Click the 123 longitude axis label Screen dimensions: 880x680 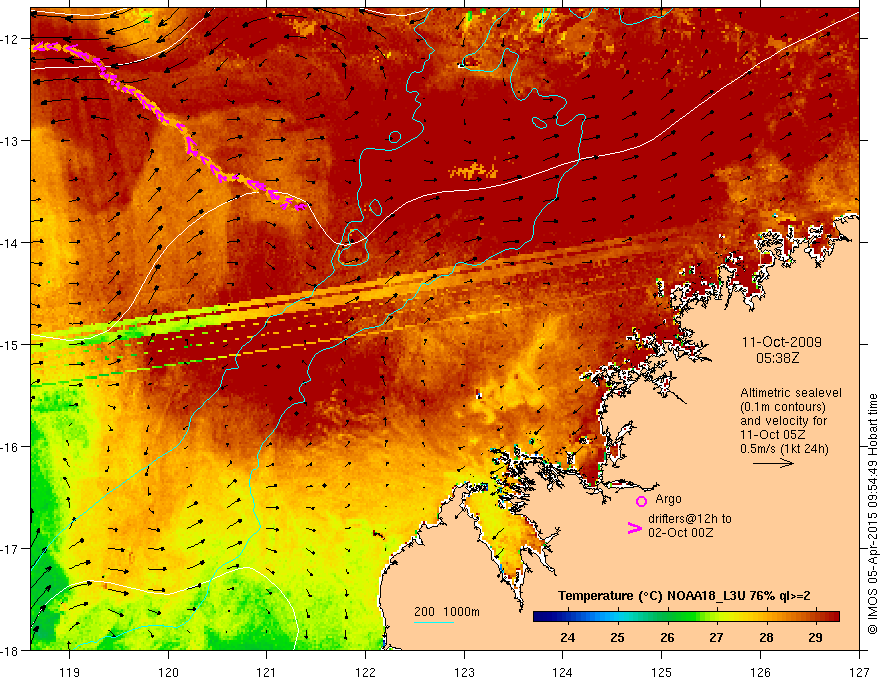[464, 672]
